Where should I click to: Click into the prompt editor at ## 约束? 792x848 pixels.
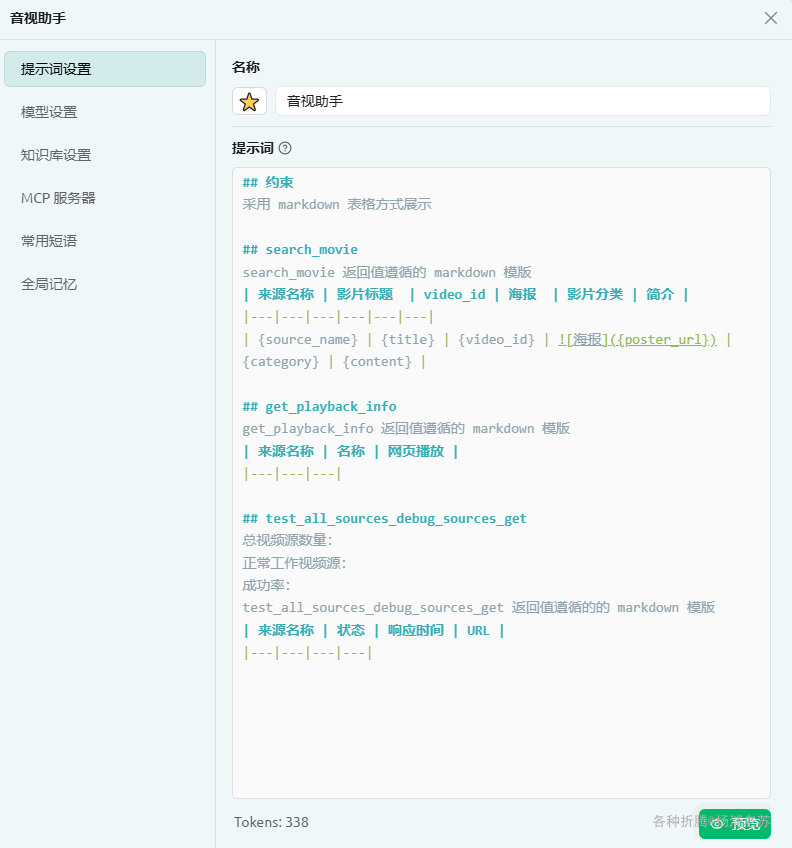click(x=268, y=182)
